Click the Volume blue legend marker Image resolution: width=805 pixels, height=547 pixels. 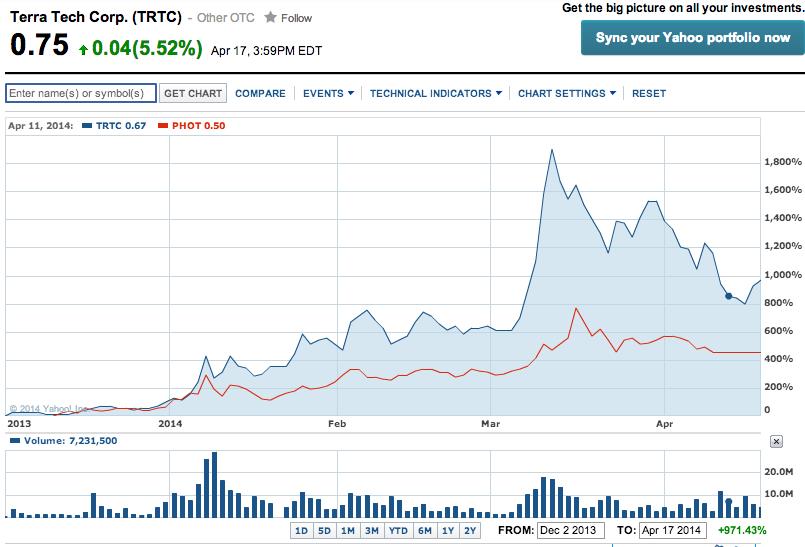15,441
